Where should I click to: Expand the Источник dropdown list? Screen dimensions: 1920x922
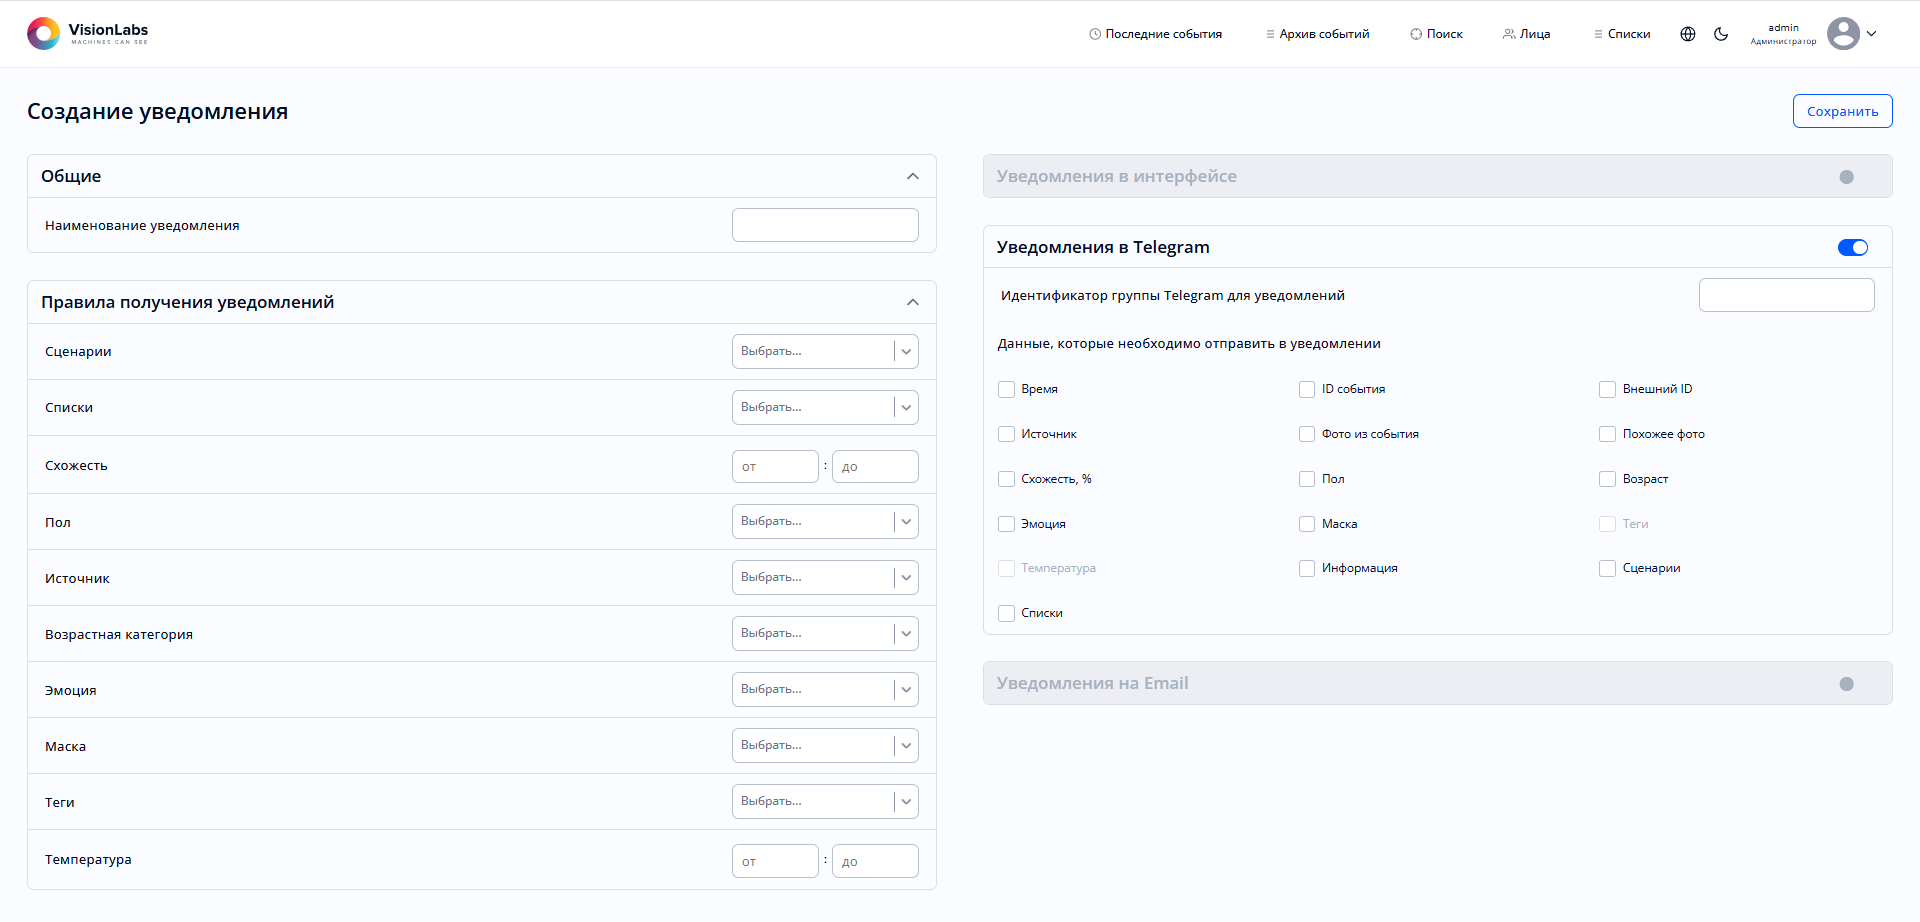click(x=824, y=578)
